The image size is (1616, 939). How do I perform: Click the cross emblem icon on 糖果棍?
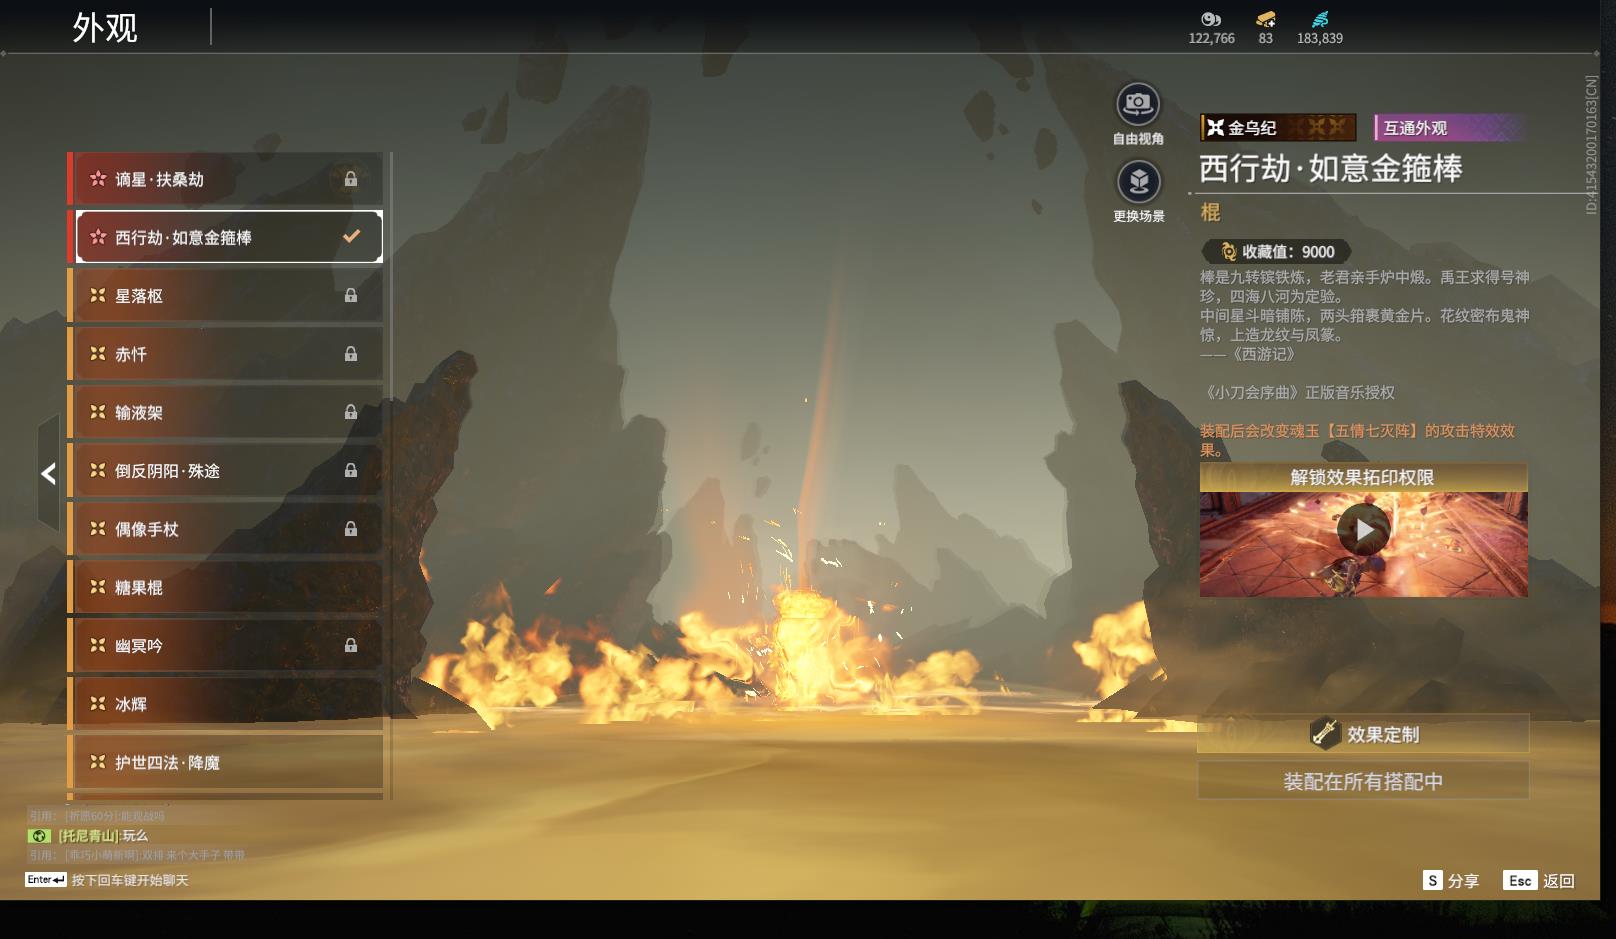(98, 588)
